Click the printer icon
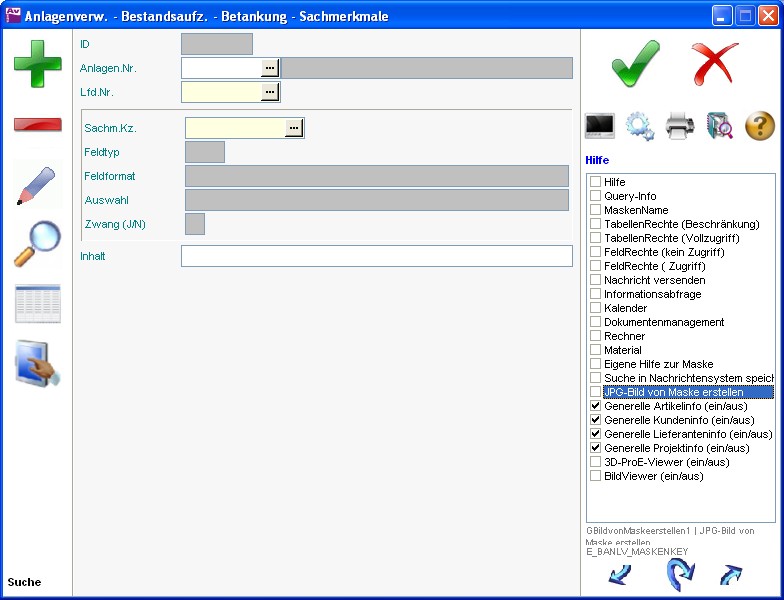784x600 pixels. (680, 126)
